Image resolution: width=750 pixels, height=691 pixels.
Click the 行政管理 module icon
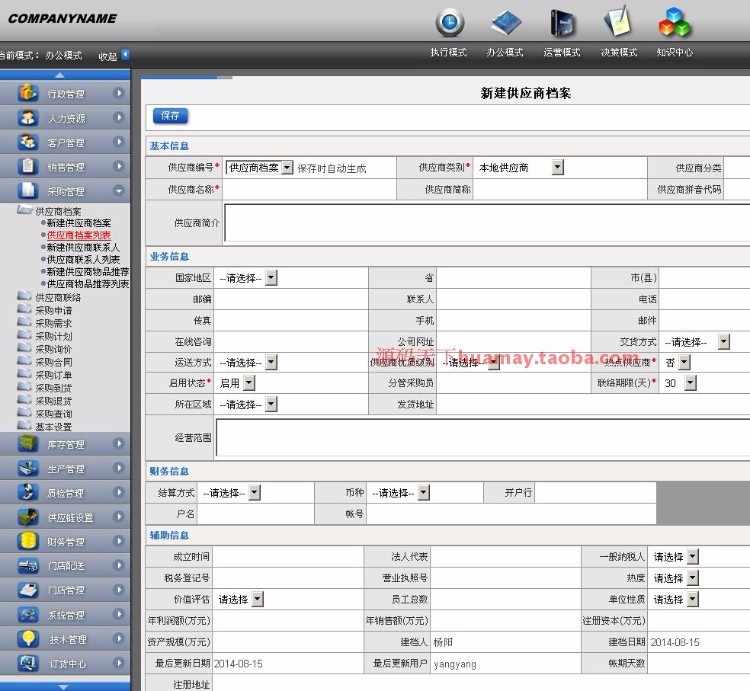[x=28, y=93]
